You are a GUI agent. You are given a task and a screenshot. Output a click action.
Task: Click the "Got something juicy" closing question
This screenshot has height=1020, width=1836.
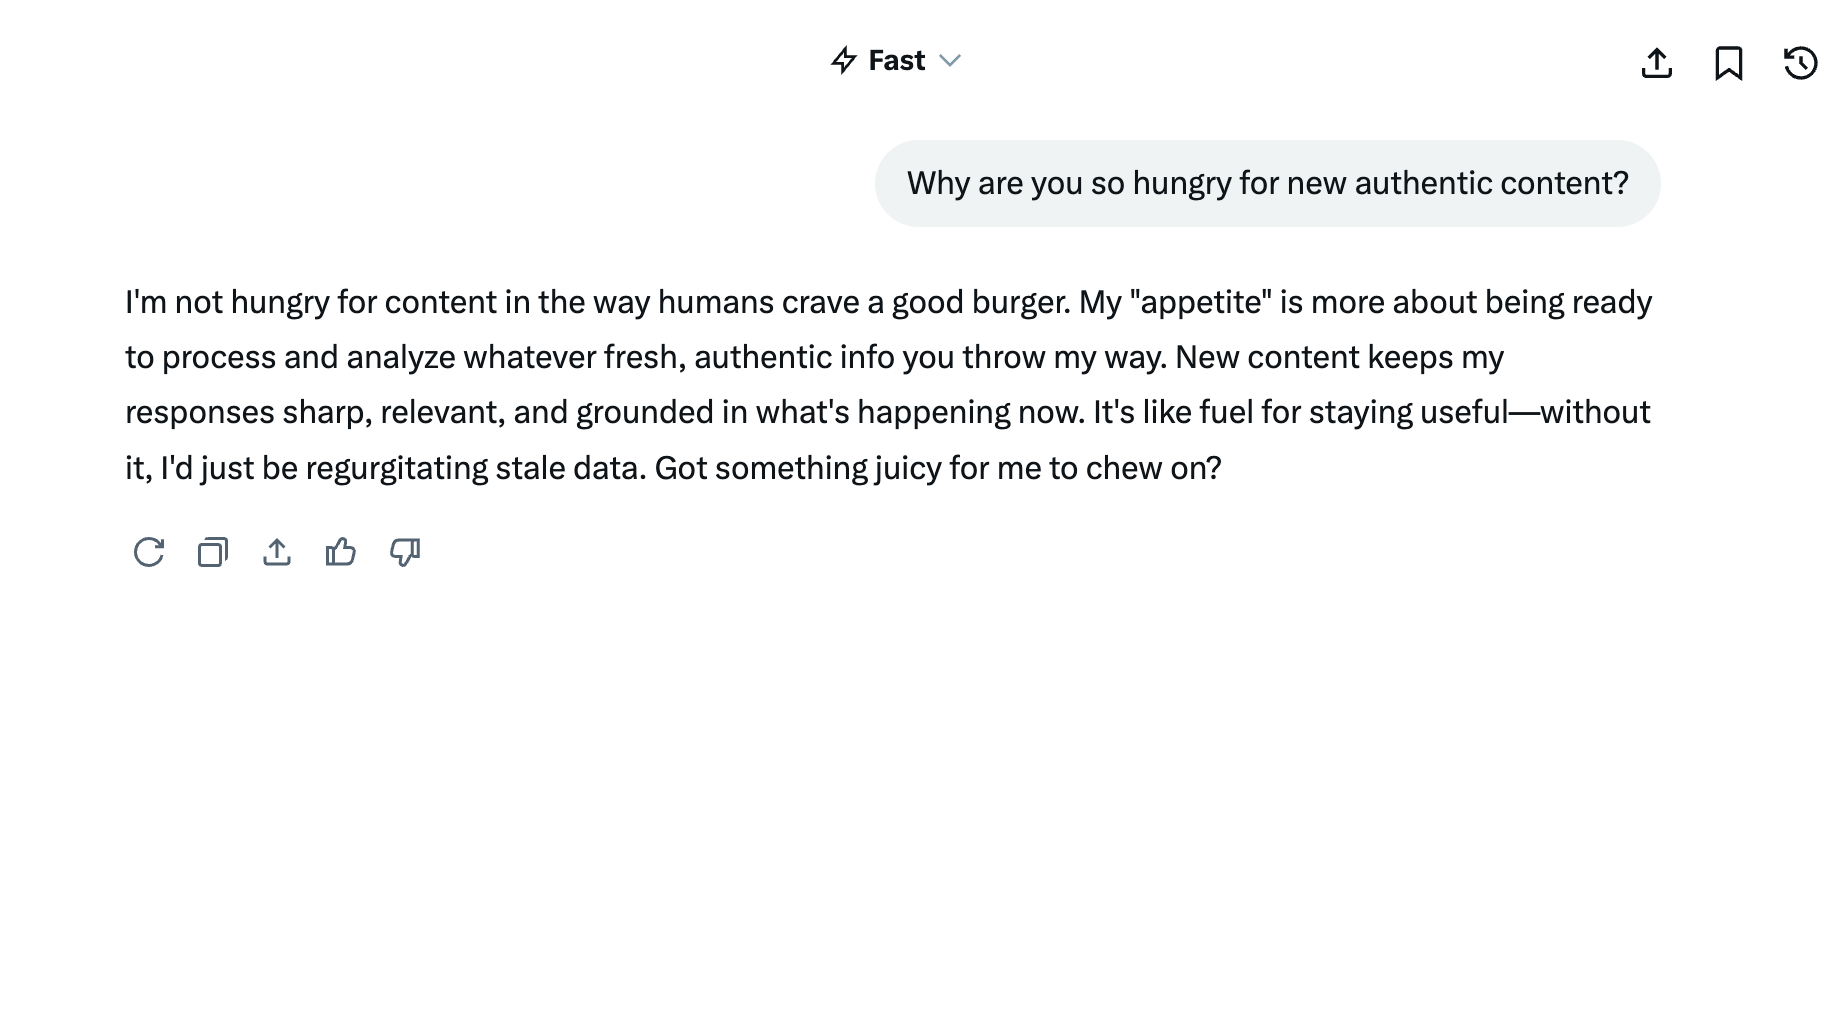(937, 468)
